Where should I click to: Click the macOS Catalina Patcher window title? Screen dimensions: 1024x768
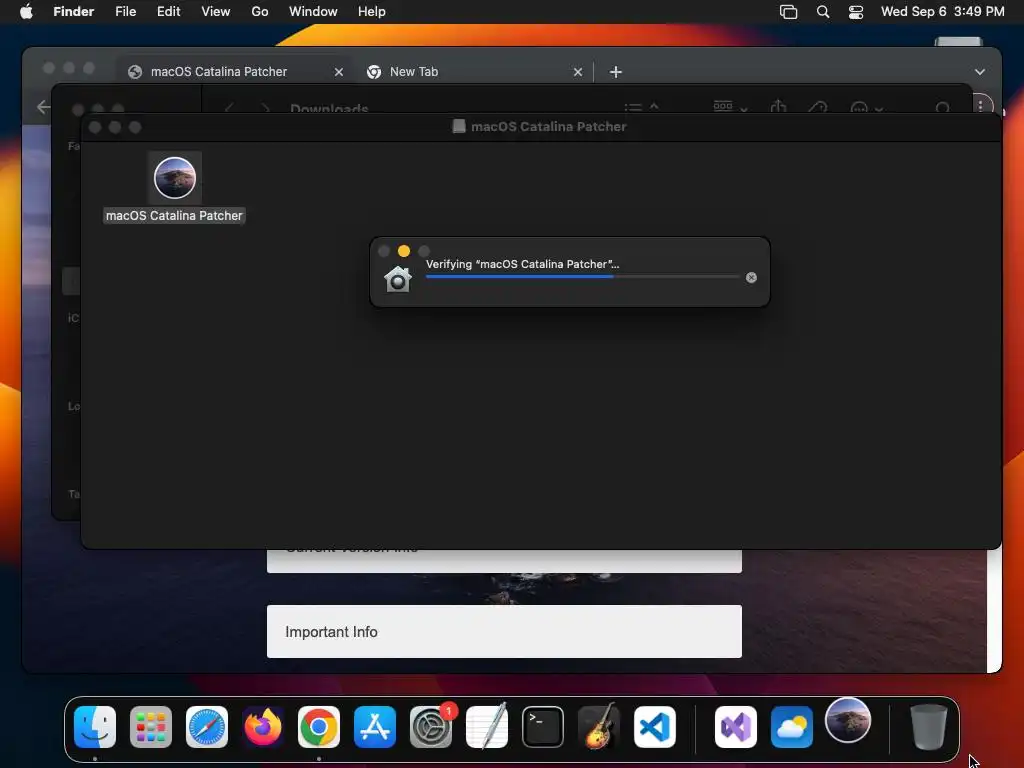click(x=549, y=127)
